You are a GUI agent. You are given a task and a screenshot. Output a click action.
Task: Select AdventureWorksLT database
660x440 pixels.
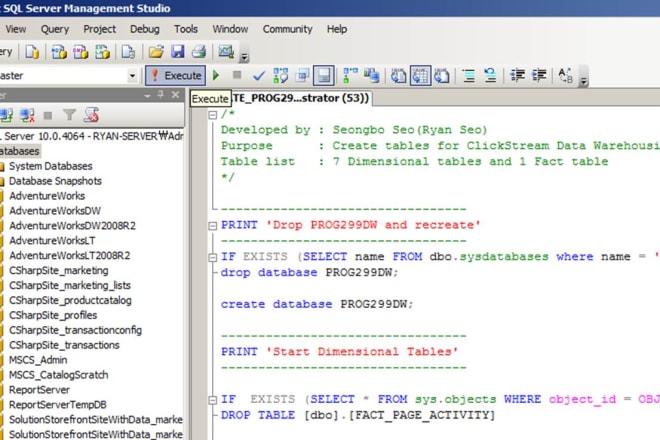tap(52, 241)
